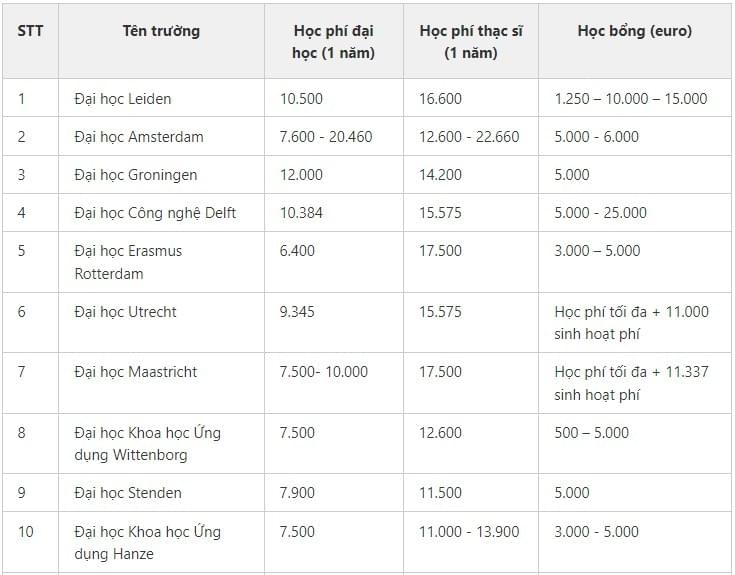Click the "Tên trường" column header
Image resolution: width=735 pixels, height=575 pixels.
click(x=161, y=31)
